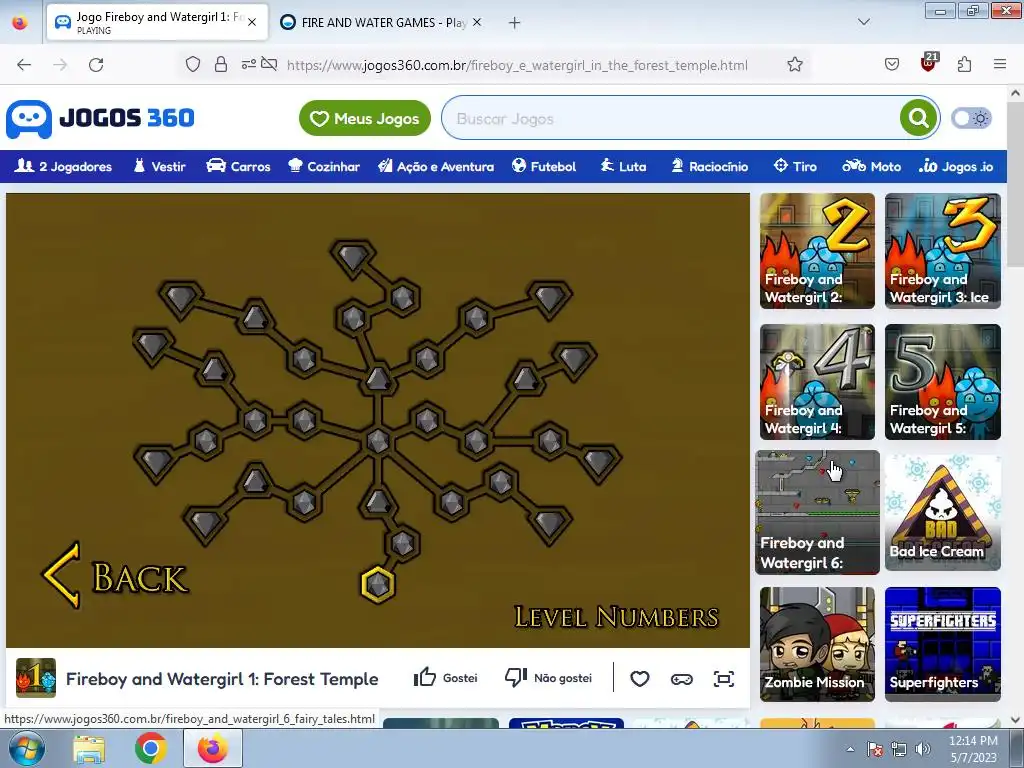Click the Save to Pocket icon
Image resolution: width=1024 pixels, height=768 pixels.
[891, 64]
